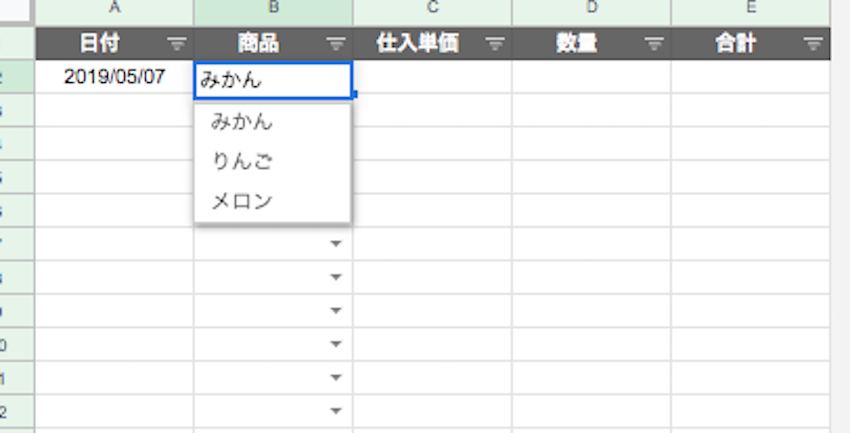Viewport: 850px width, 433px height.
Task: Choose りんご from the dropdown list
Action: click(242, 162)
